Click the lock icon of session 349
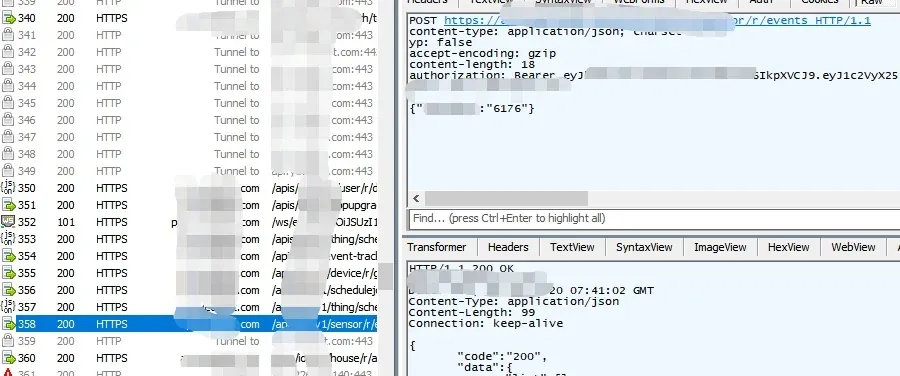This screenshot has height=376, width=900. [x=8, y=171]
